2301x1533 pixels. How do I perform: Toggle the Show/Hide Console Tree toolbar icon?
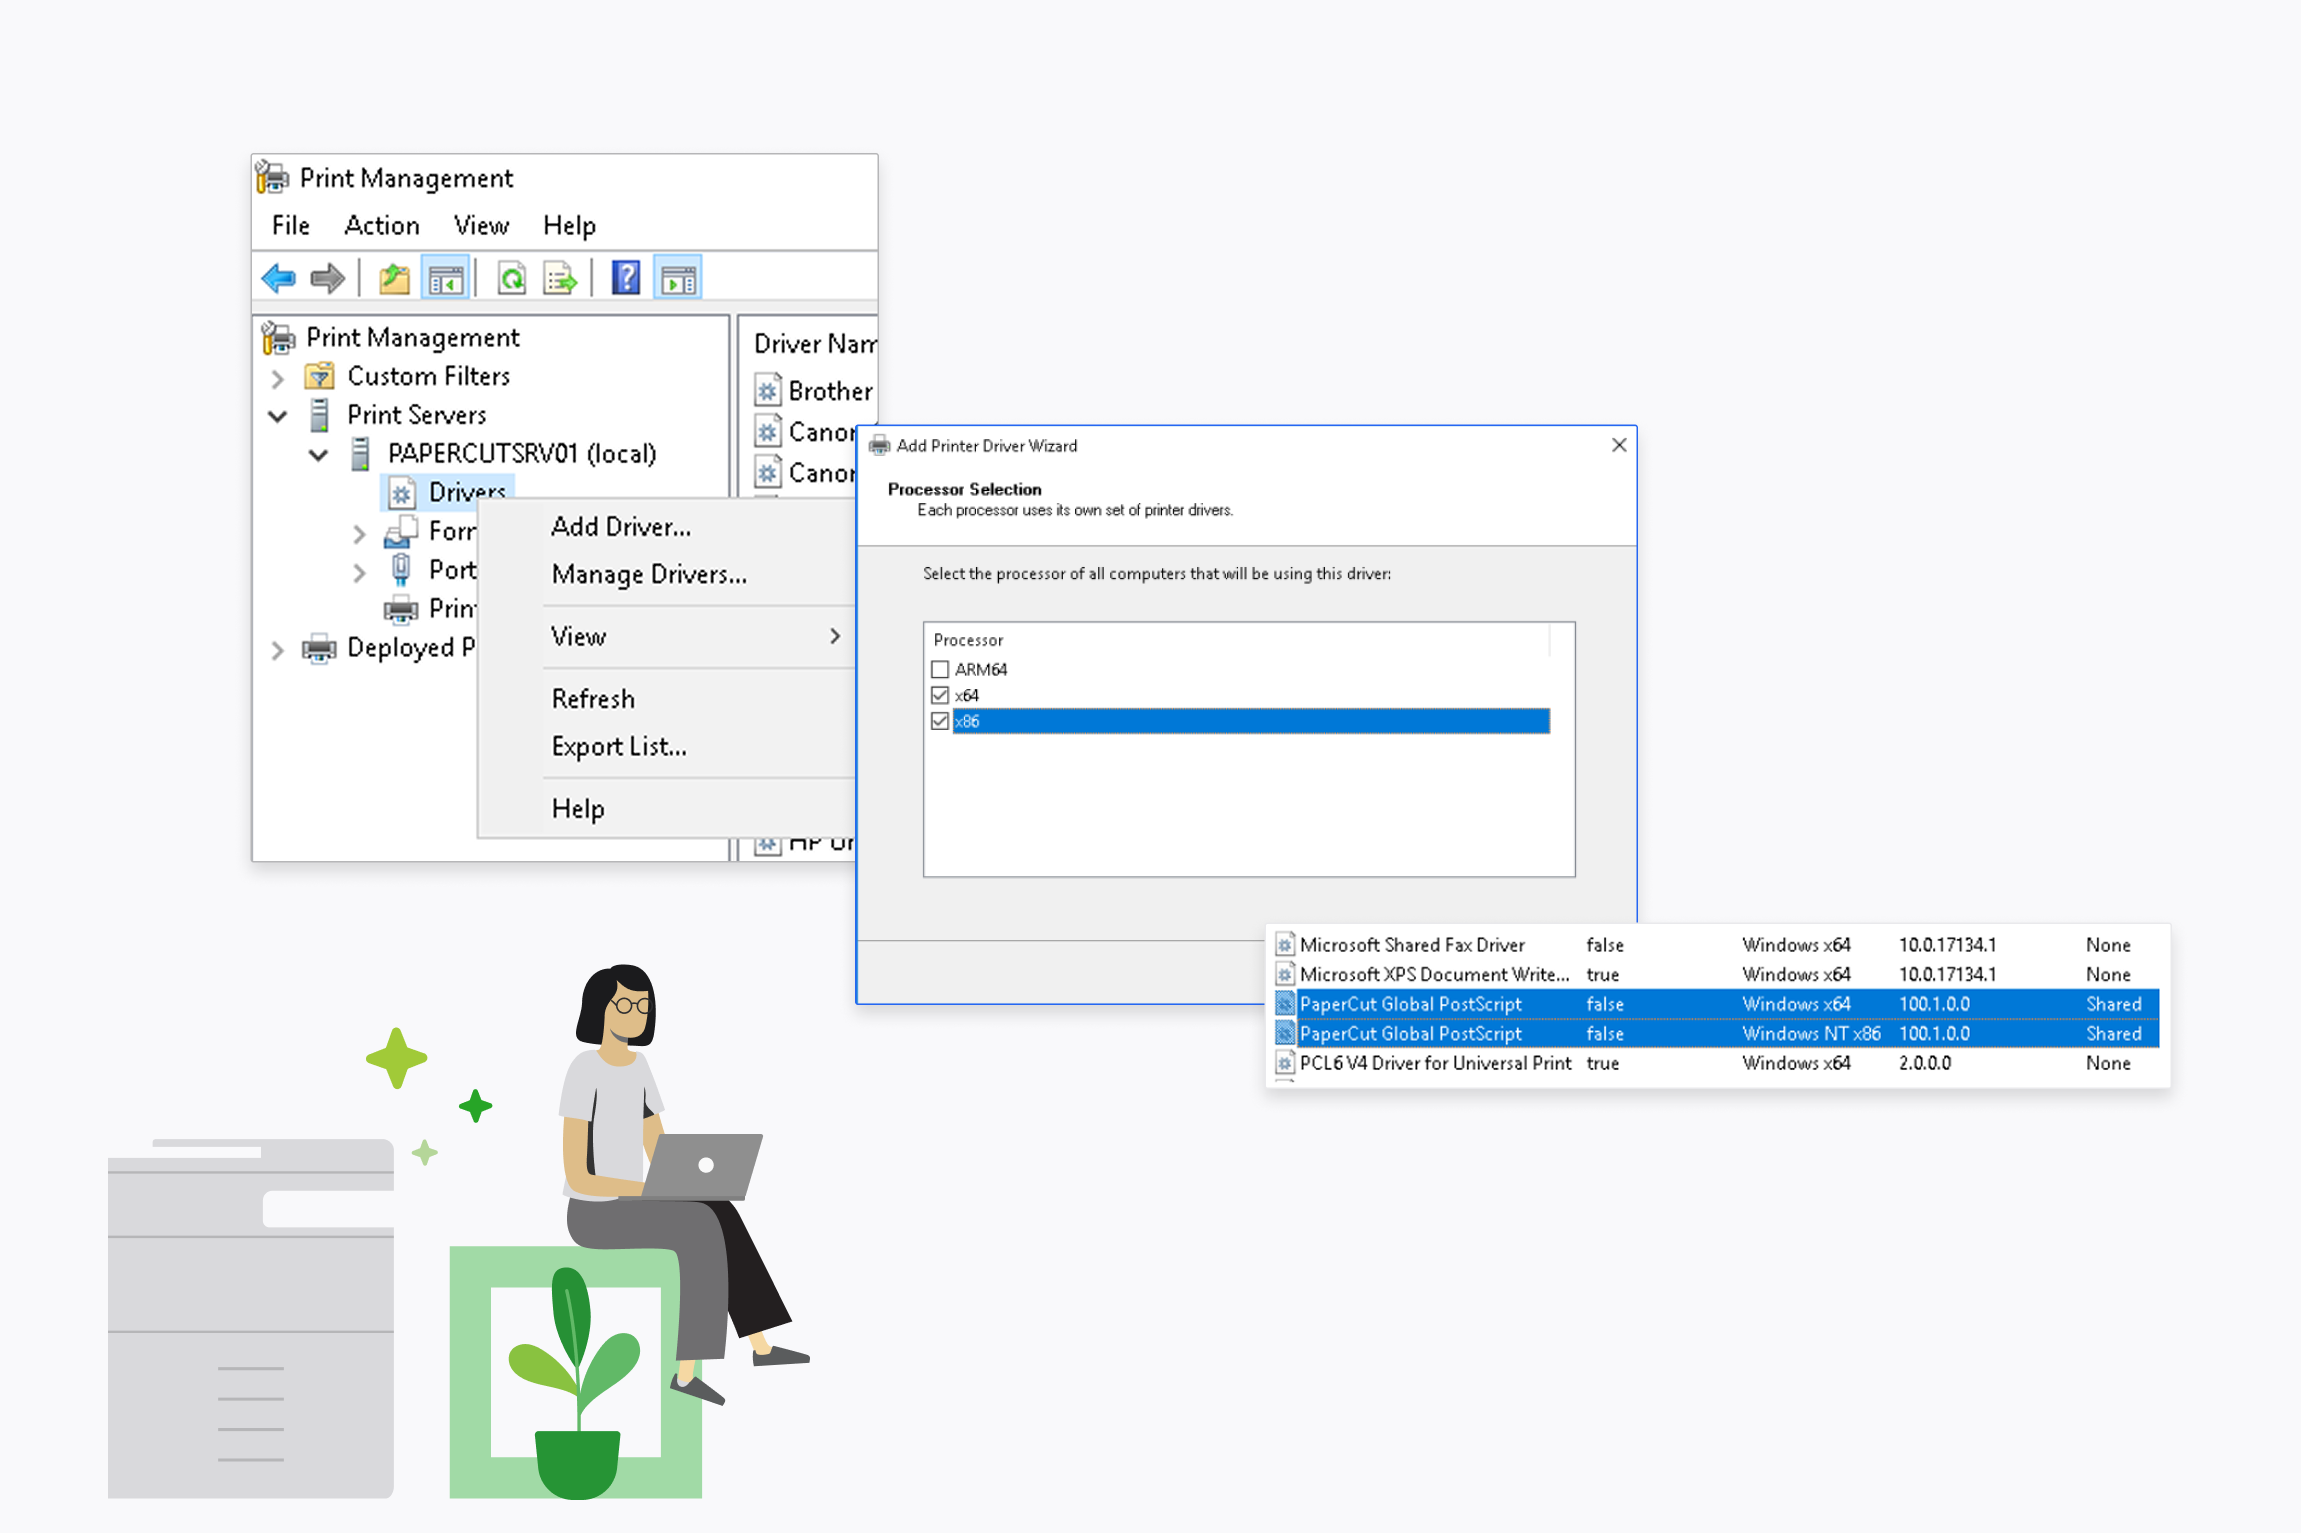446,277
